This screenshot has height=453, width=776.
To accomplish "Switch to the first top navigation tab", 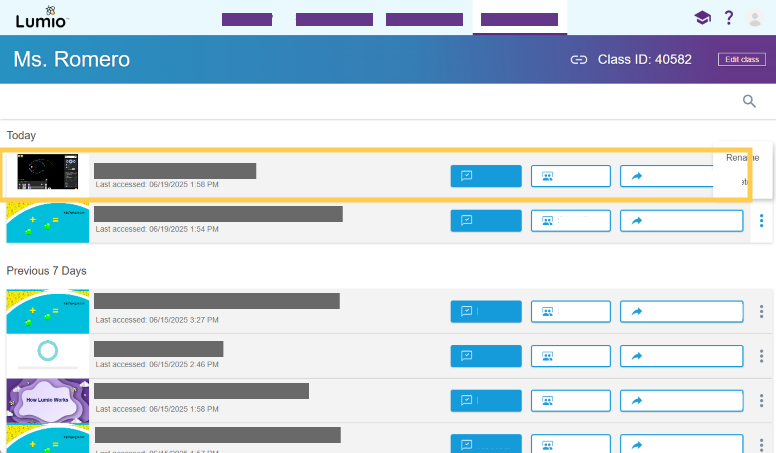I will coord(247,19).
